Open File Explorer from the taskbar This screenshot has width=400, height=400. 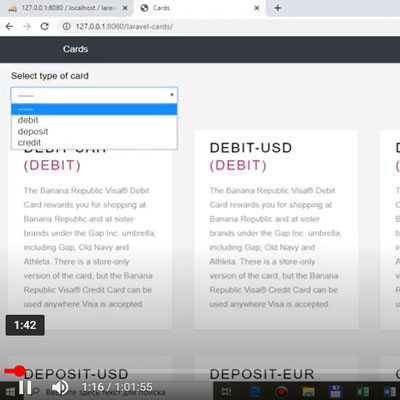[308, 391]
